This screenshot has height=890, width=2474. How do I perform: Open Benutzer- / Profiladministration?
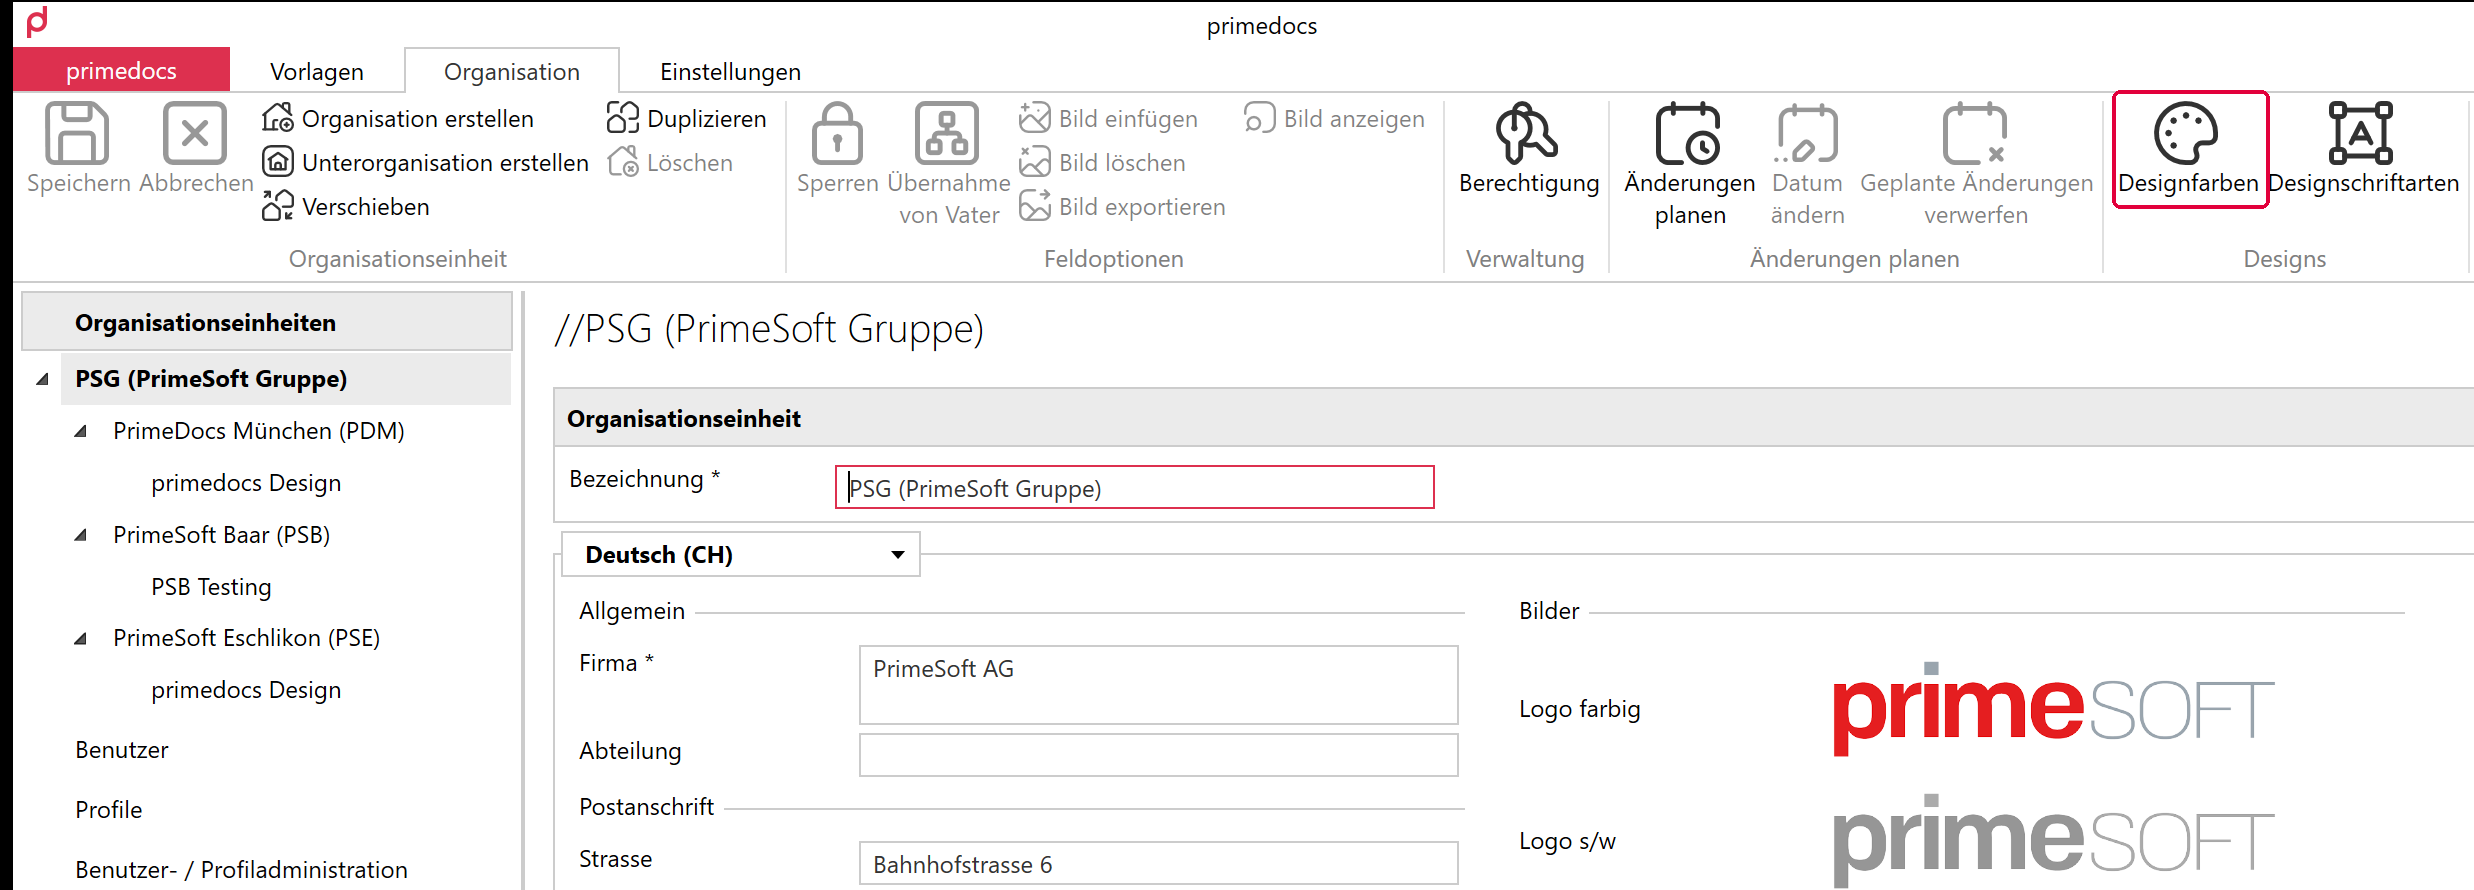241,870
